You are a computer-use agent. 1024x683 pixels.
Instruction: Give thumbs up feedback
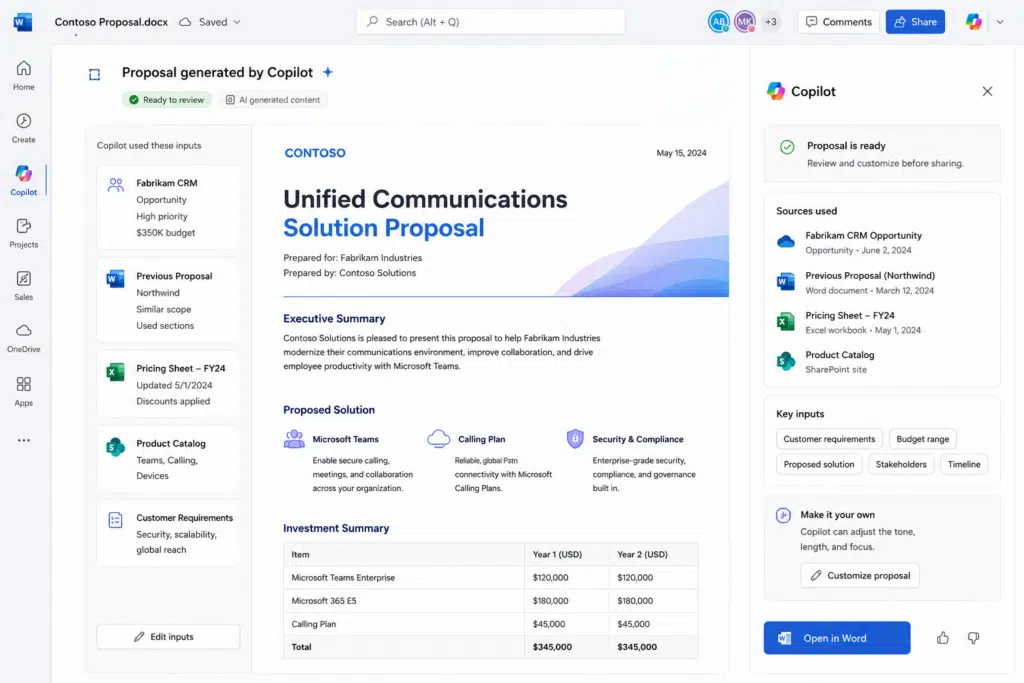pyautogui.click(x=942, y=638)
